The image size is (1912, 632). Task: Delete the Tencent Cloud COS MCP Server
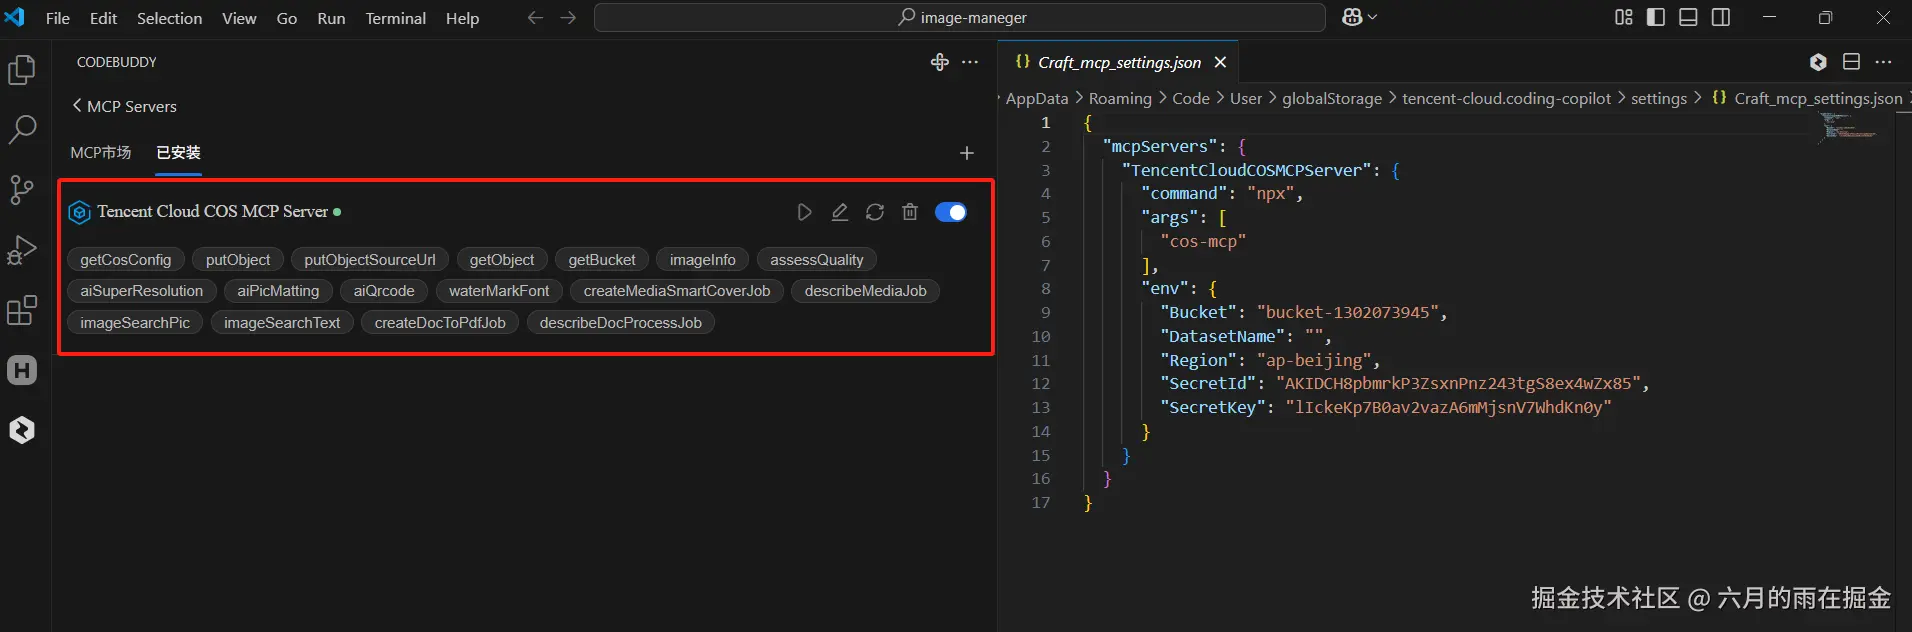[910, 212]
